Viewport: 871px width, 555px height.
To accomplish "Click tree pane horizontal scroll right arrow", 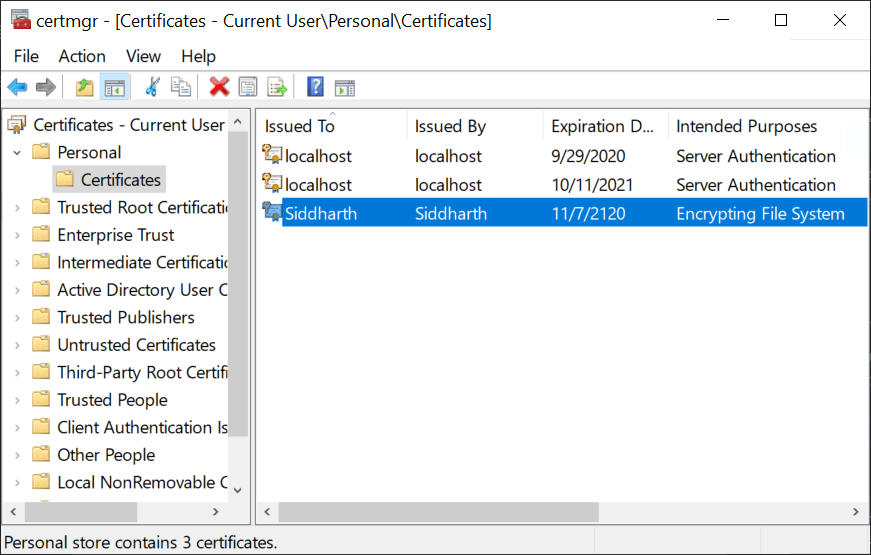I will [x=216, y=512].
